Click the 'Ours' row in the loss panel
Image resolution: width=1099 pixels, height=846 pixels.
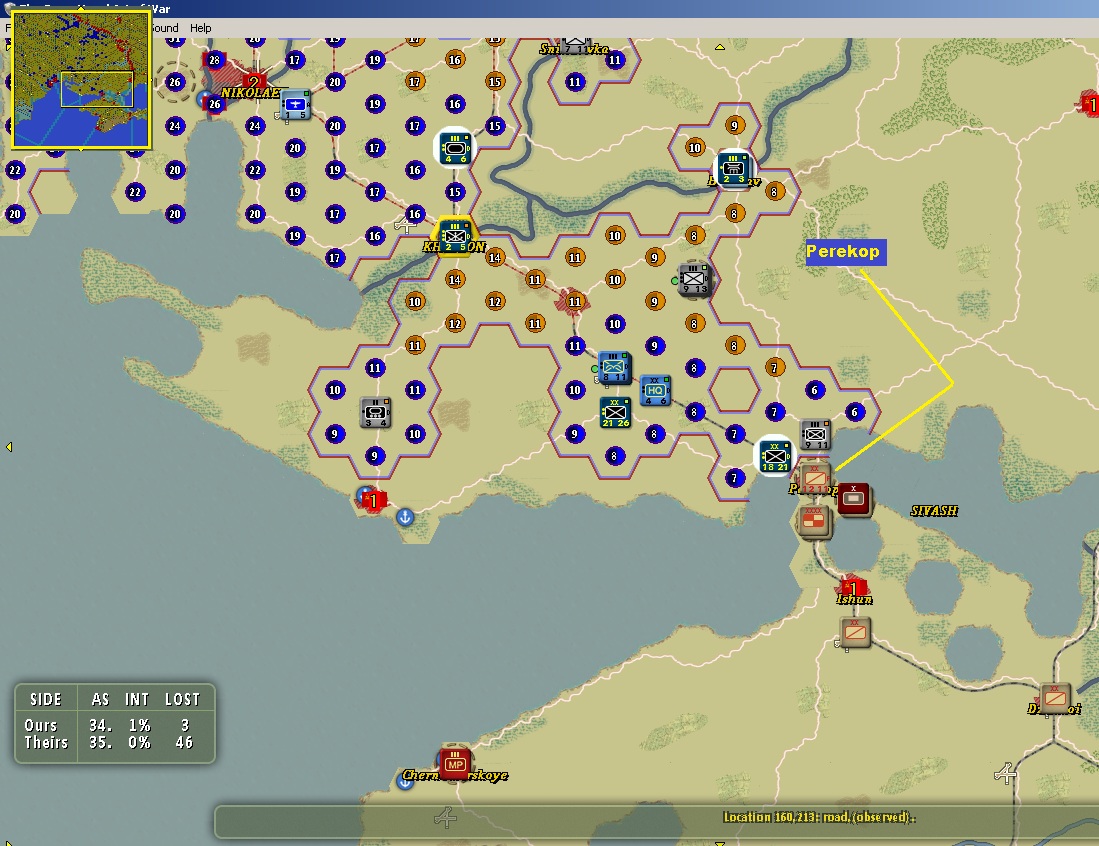[x=115, y=725]
